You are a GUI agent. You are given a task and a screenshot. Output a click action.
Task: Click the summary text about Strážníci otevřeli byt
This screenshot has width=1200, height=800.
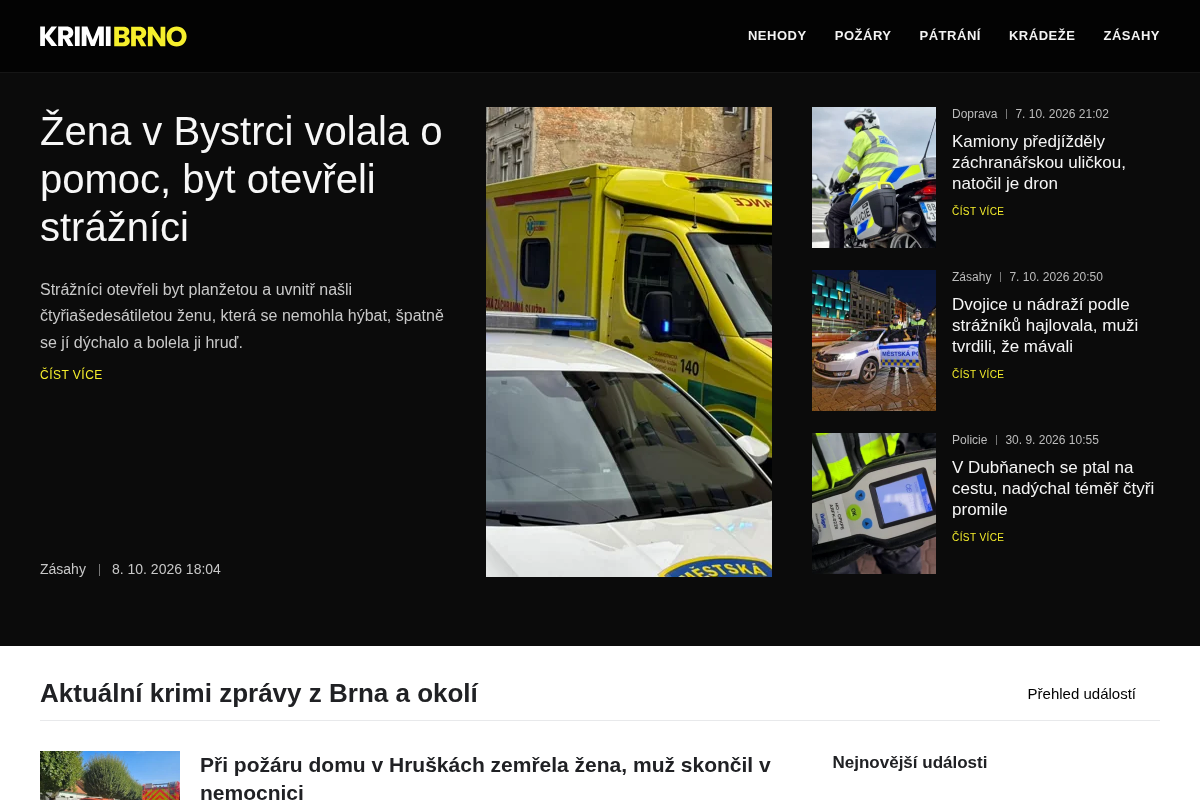242,316
